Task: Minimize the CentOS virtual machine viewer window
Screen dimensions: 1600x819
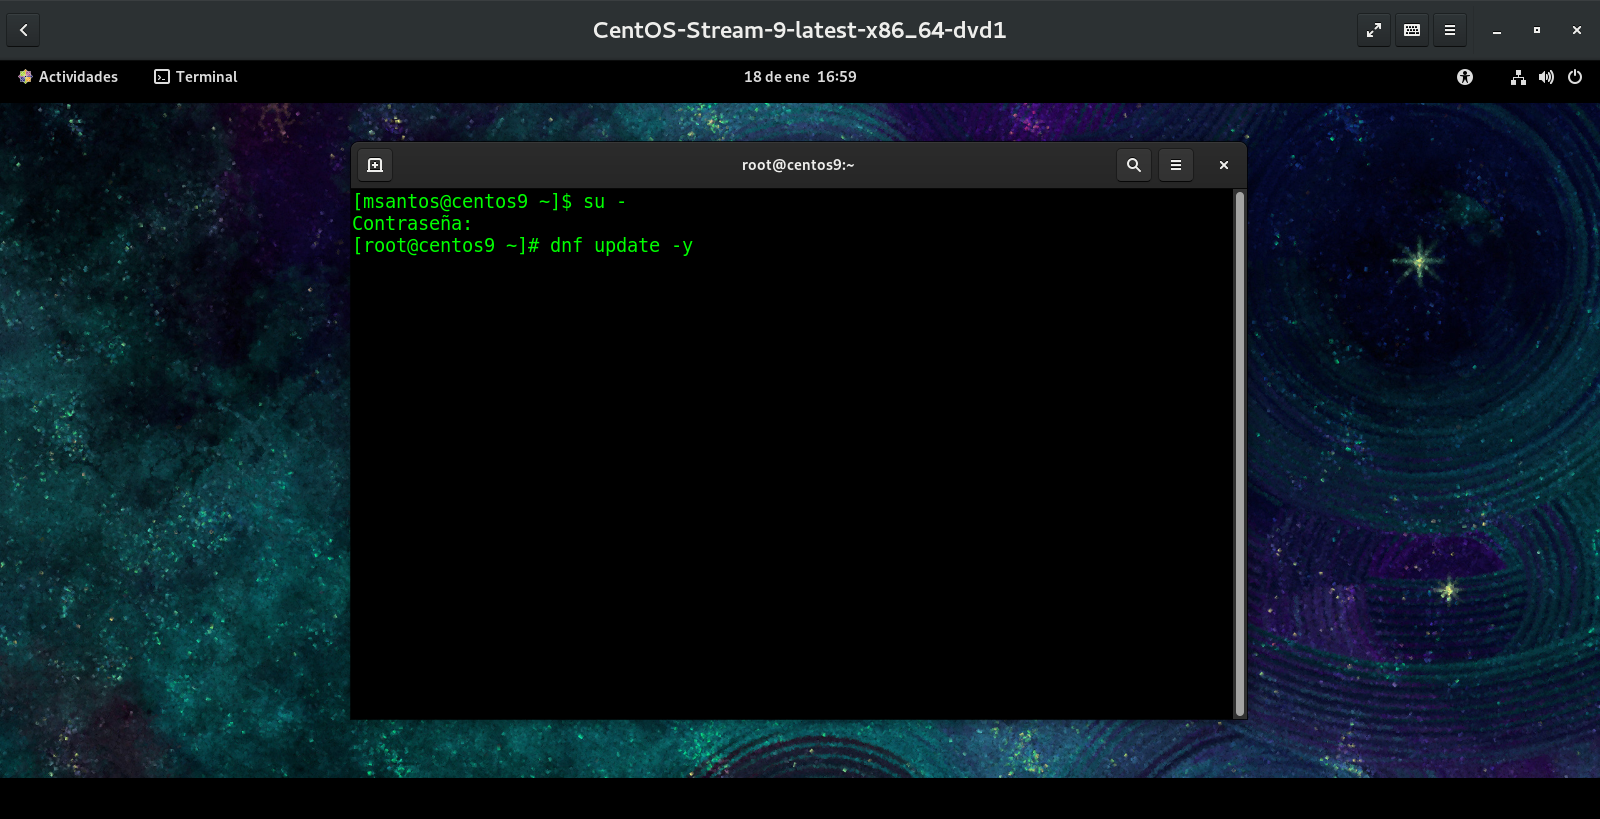Action: click(x=1497, y=31)
